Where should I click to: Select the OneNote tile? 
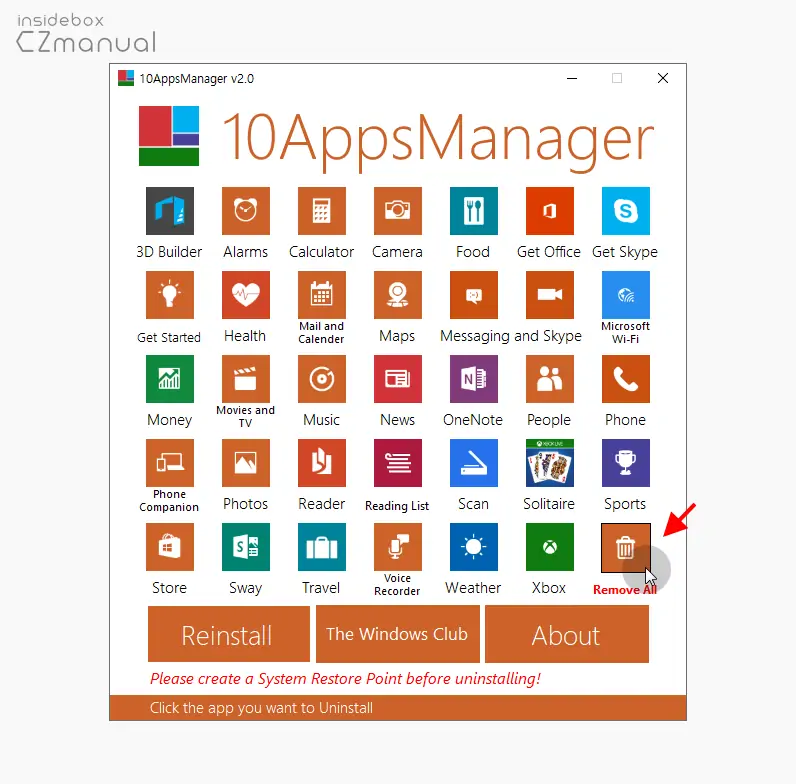(x=474, y=379)
